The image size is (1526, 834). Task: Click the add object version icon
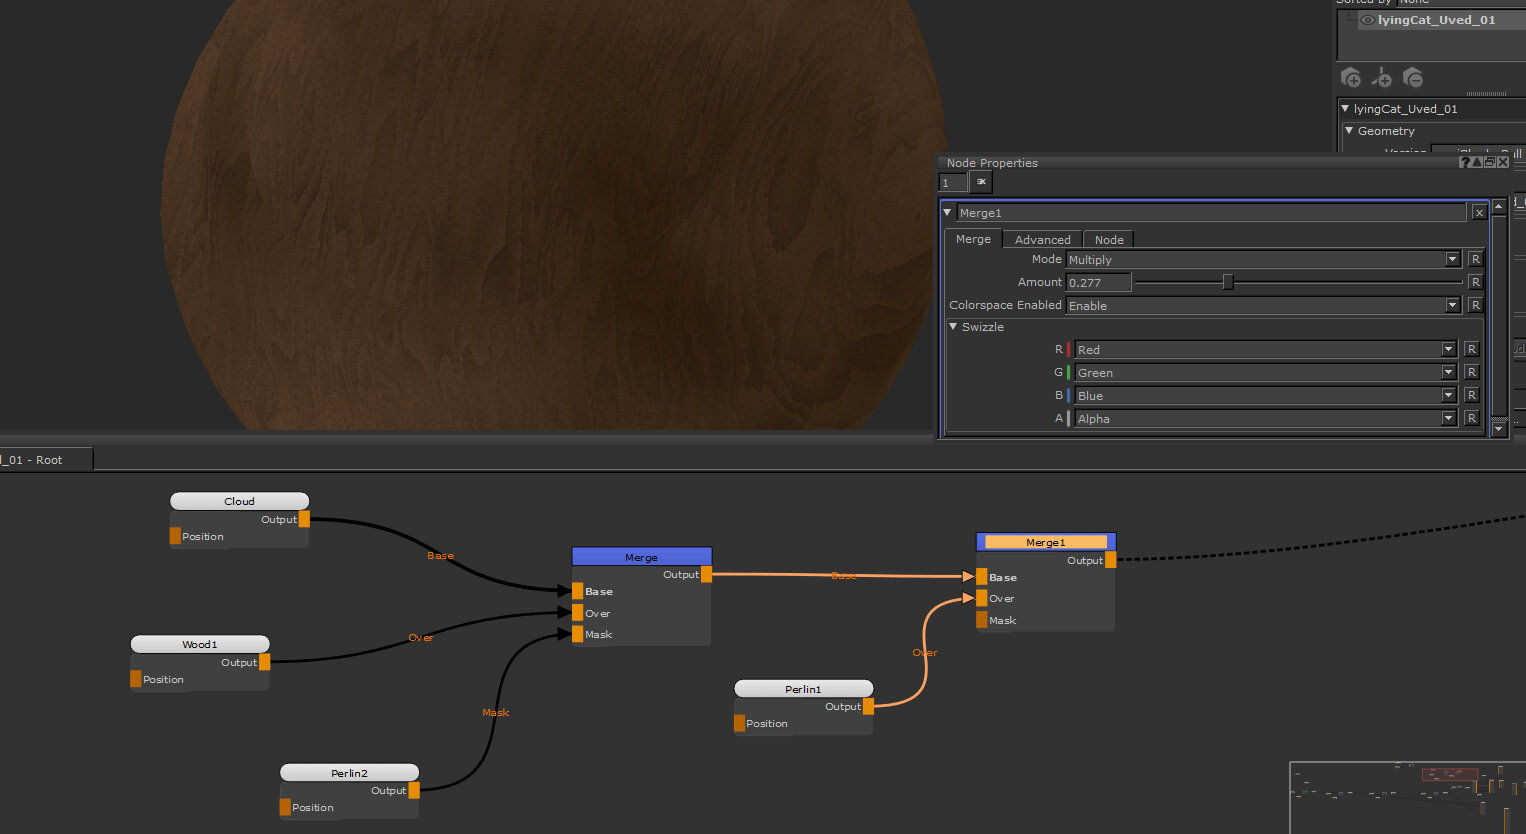[x=1382, y=78]
